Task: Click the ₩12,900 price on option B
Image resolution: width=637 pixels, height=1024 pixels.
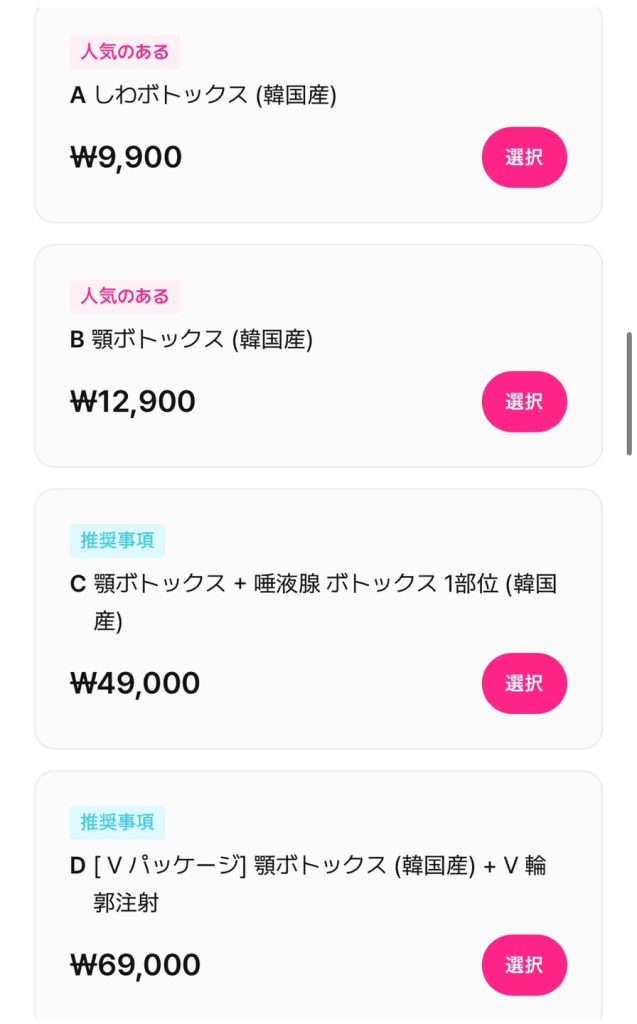Action: (x=128, y=401)
